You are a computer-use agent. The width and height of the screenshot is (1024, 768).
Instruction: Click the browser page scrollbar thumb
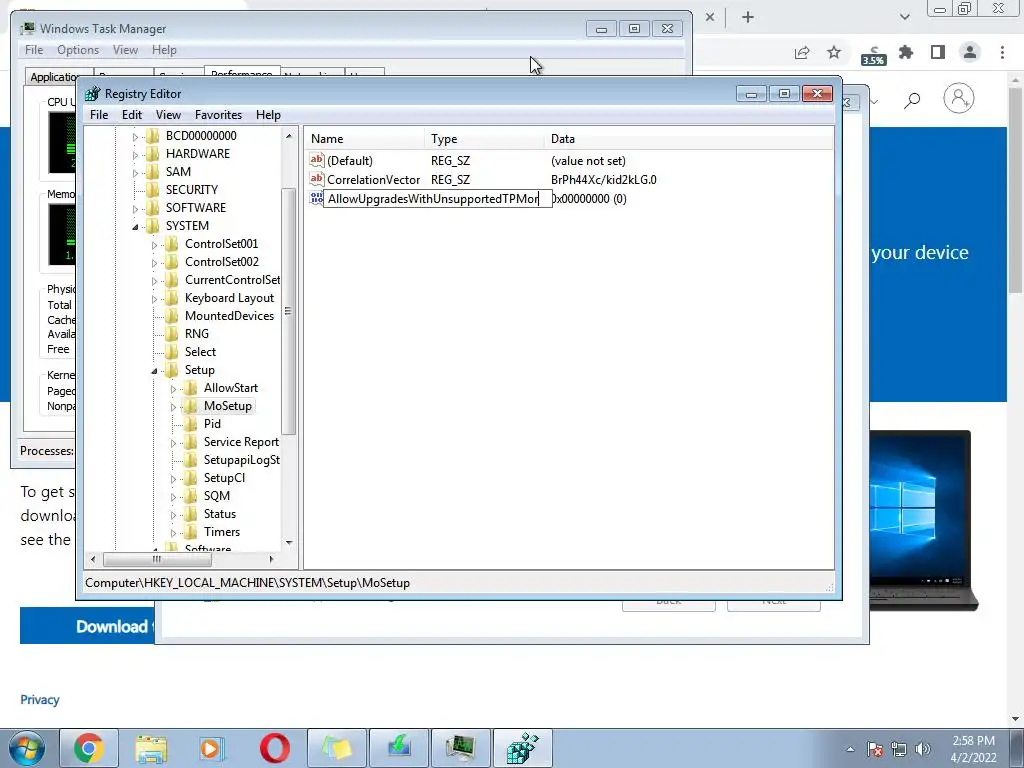1016,189
